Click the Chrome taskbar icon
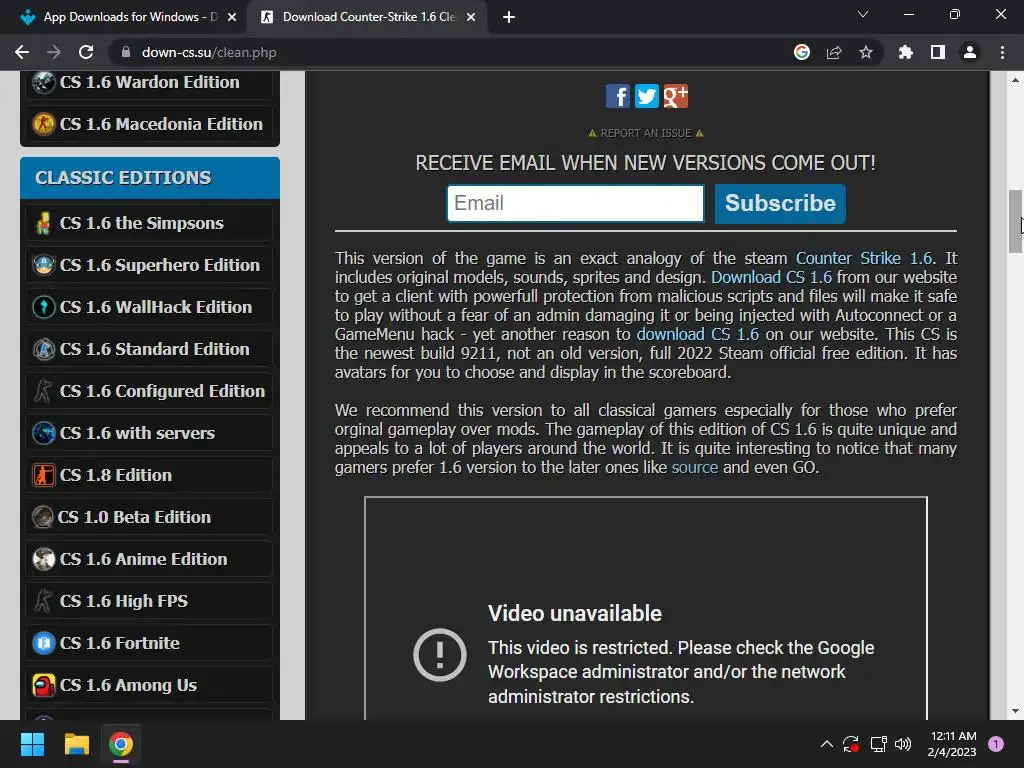 point(121,744)
